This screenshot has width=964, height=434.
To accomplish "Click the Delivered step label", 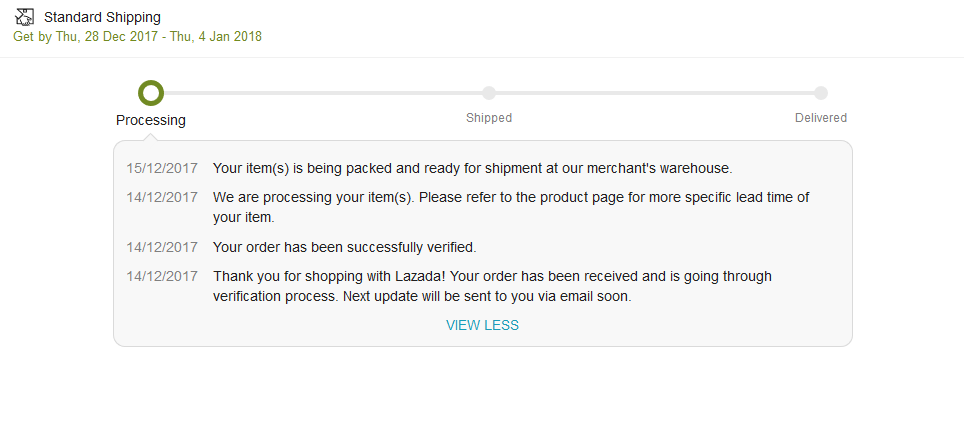I will point(821,118).
